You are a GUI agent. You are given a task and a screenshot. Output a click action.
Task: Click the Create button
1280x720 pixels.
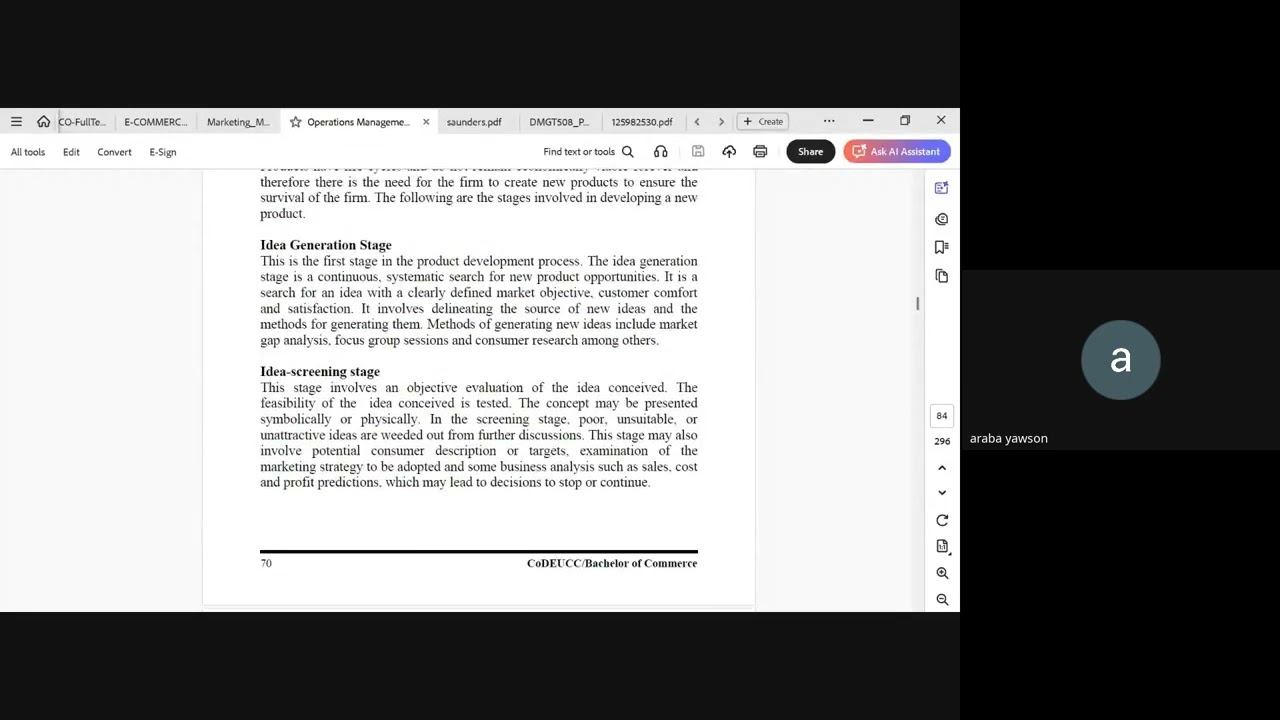coord(763,121)
